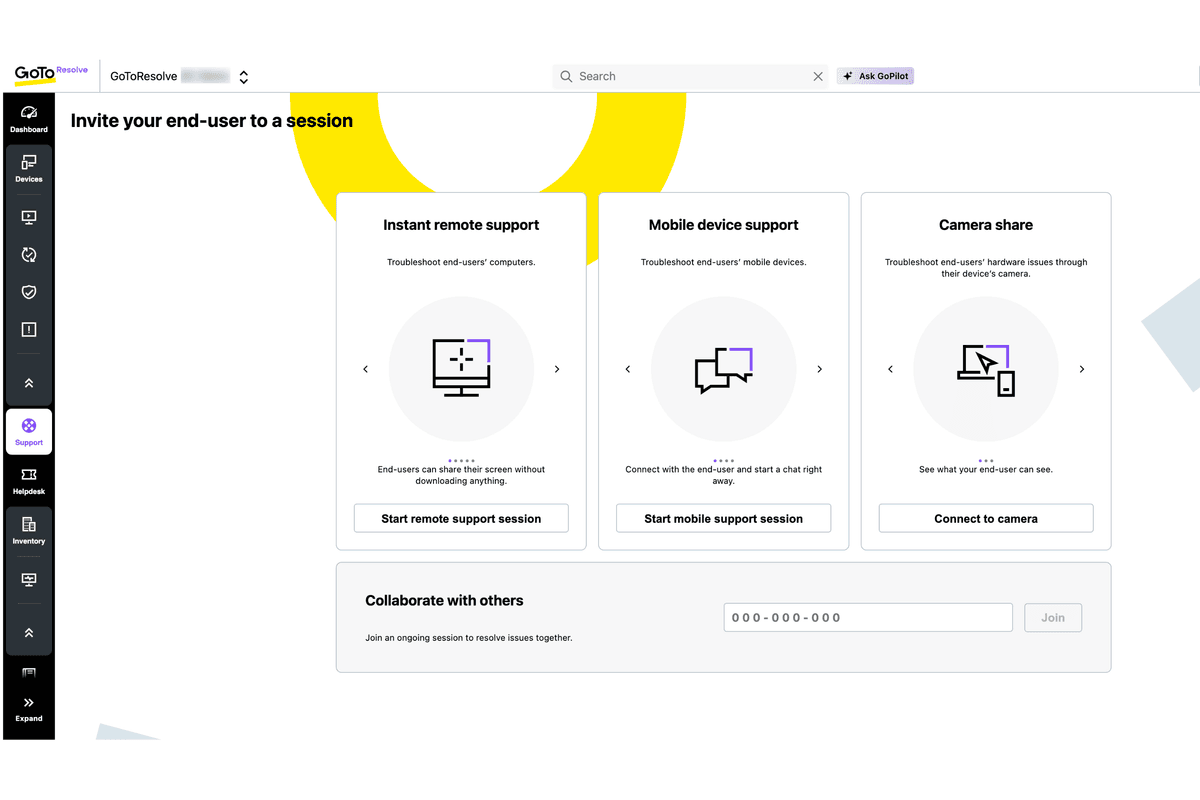Focus the Search input field
The height and width of the screenshot is (800, 1200).
pyautogui.click(x=690, y=76)
